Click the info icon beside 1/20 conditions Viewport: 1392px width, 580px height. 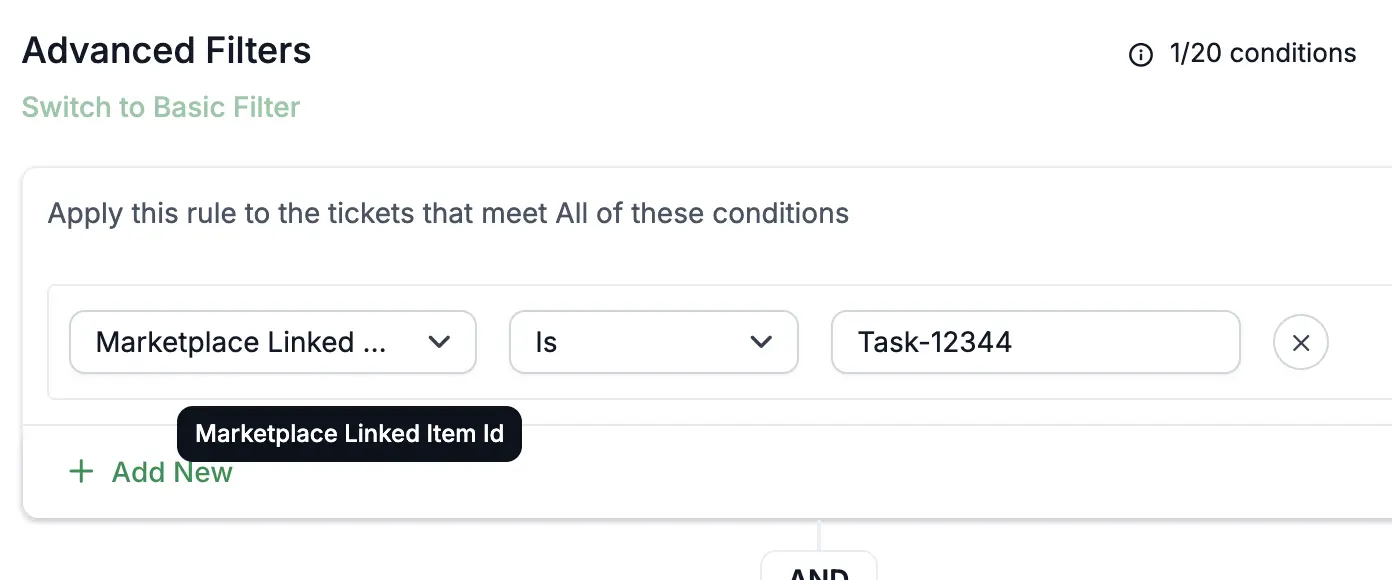point(1140,55)
